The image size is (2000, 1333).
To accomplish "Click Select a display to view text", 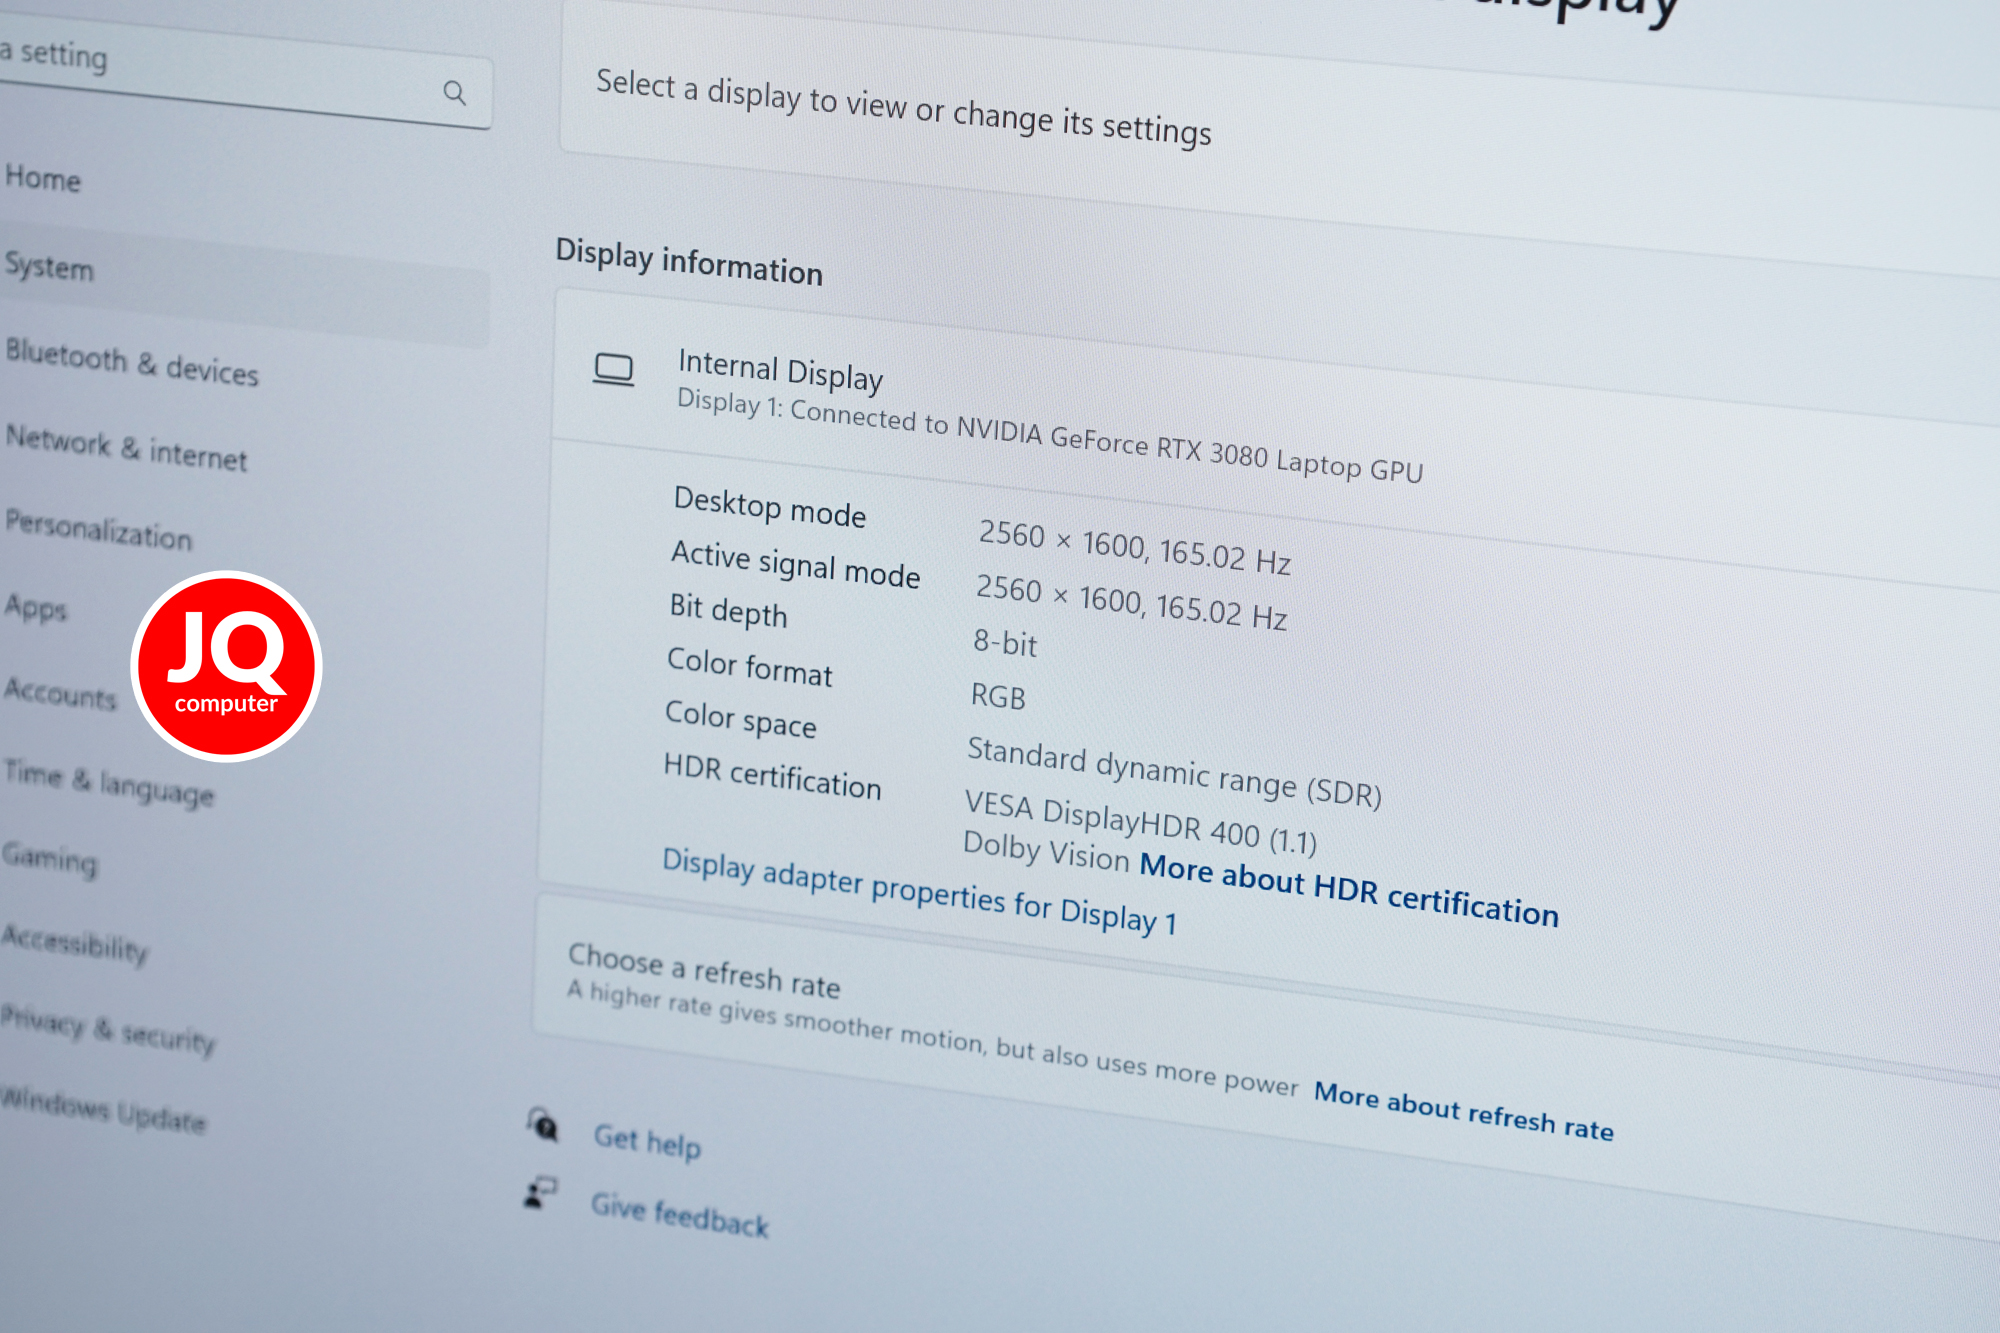I will [x=904, y=107].
